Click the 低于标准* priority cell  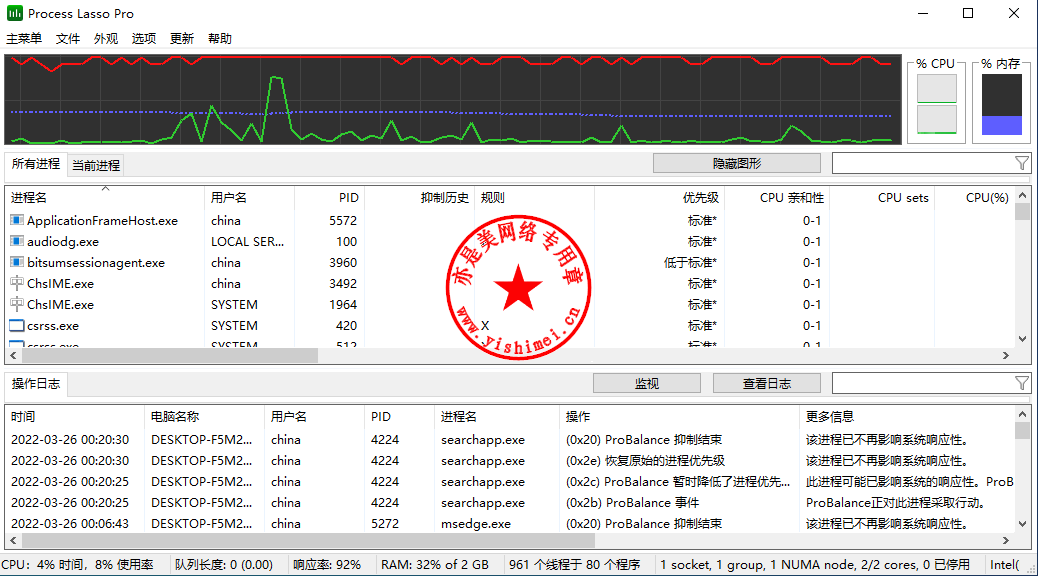[690, 263]
